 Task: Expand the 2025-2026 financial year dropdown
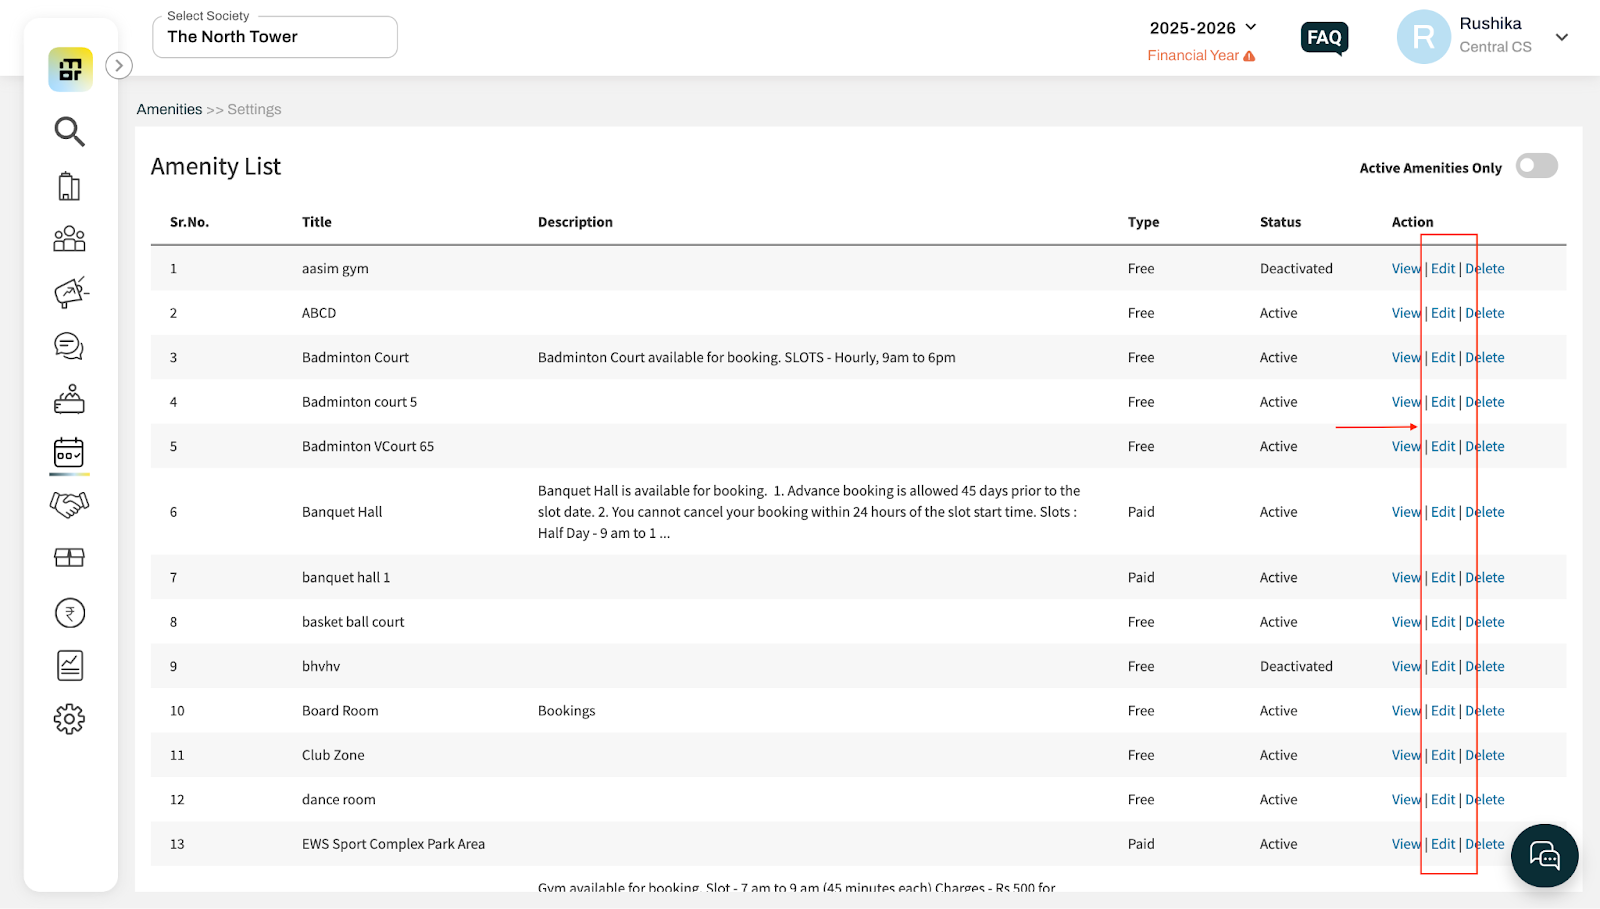pos(1203,28)
